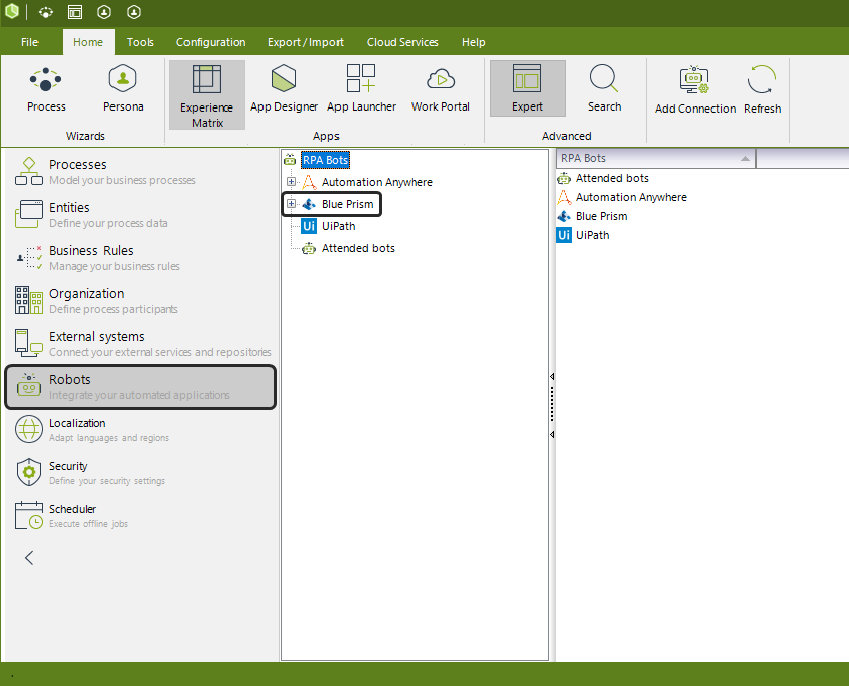Open the Export/Import tab
The image size is (849, 686).
(306, 42)
